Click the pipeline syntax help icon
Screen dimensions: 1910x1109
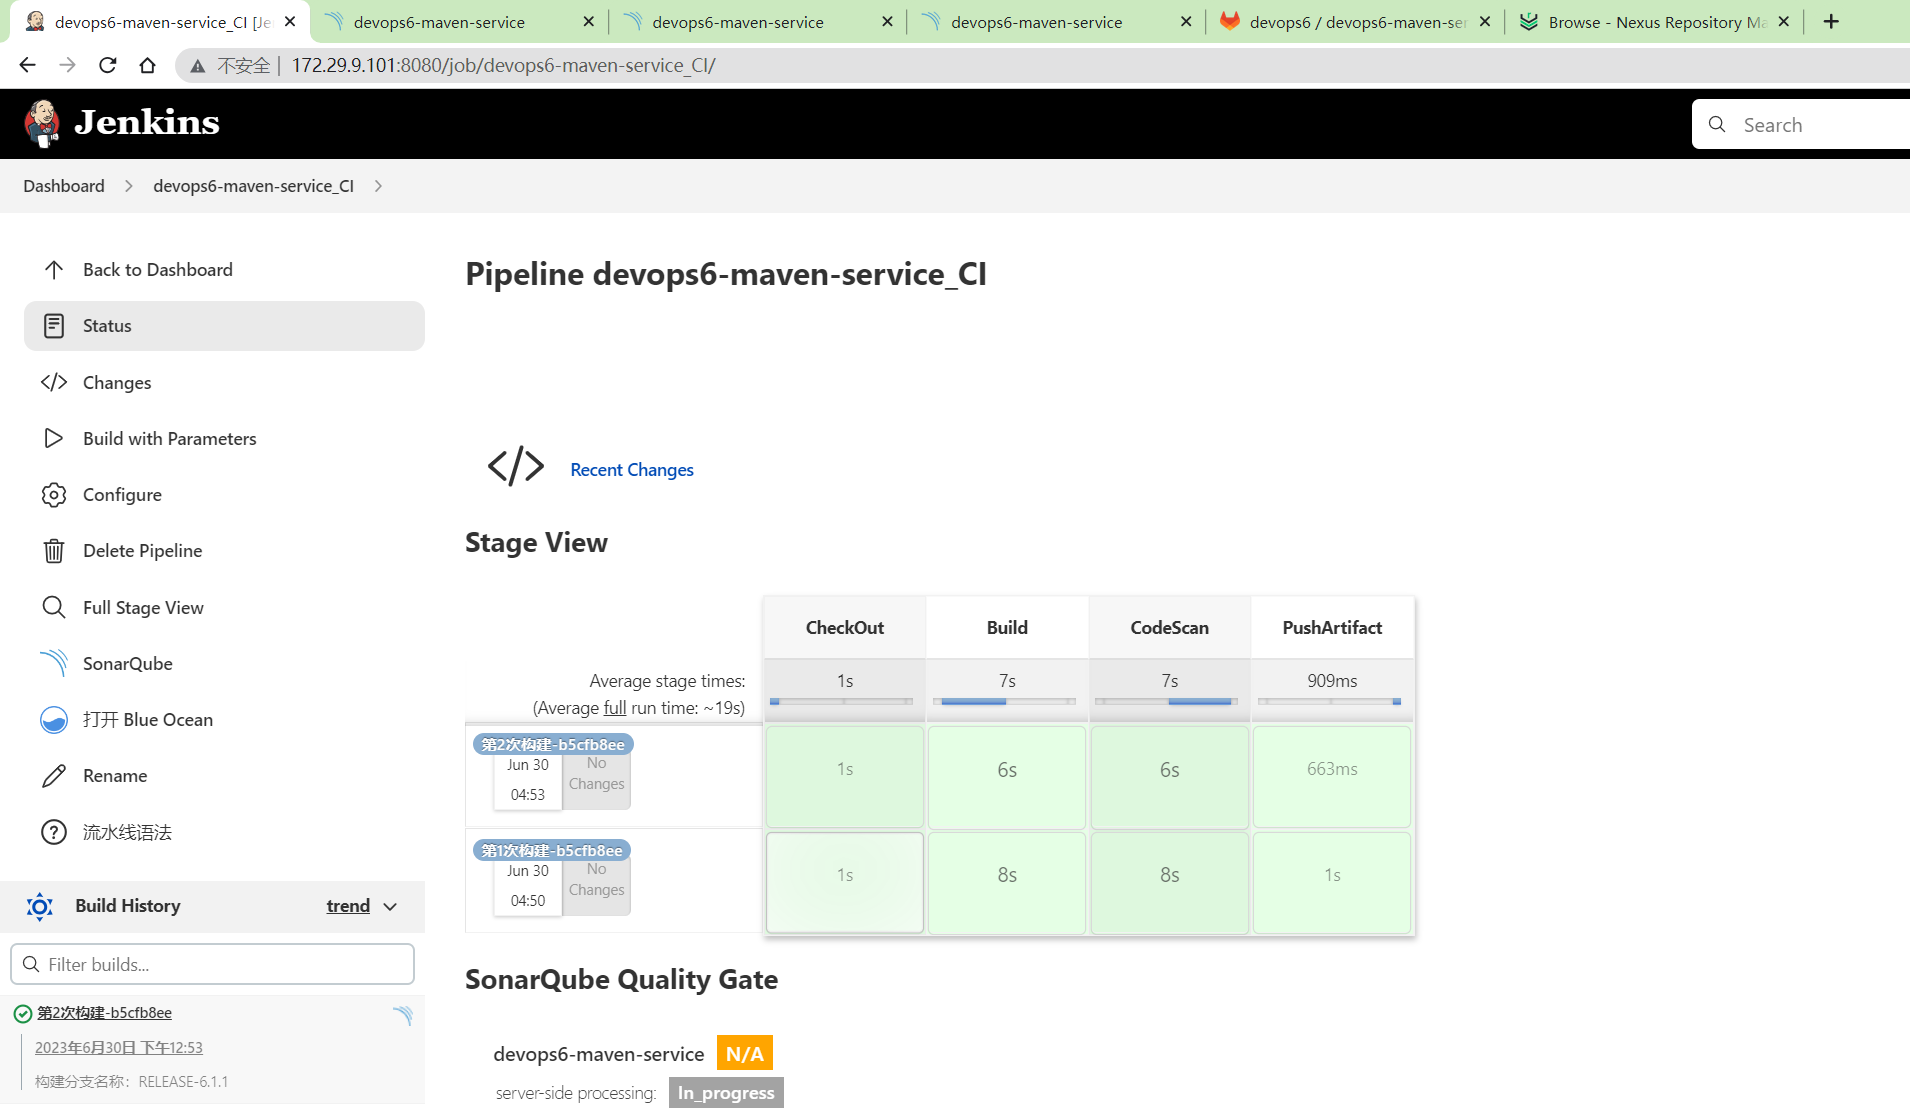pos(54,833)
